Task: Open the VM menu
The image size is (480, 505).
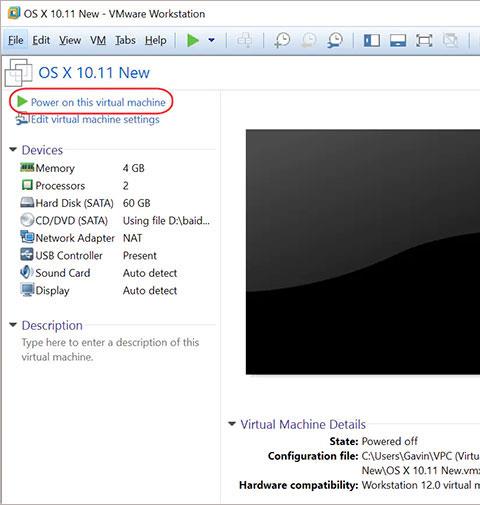Action: pyautogui.click(x=98, y=40)
